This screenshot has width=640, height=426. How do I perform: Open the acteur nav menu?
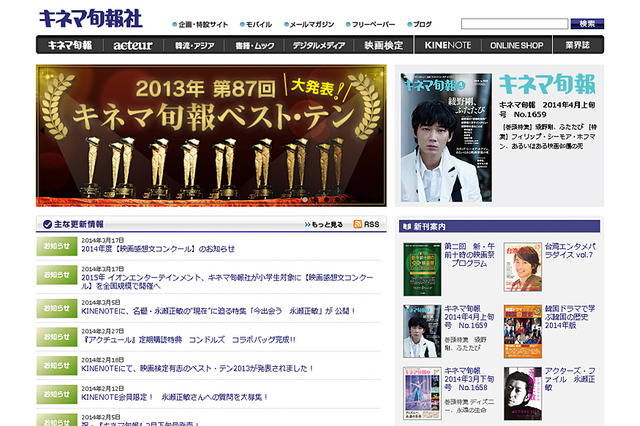click(133, 45)
